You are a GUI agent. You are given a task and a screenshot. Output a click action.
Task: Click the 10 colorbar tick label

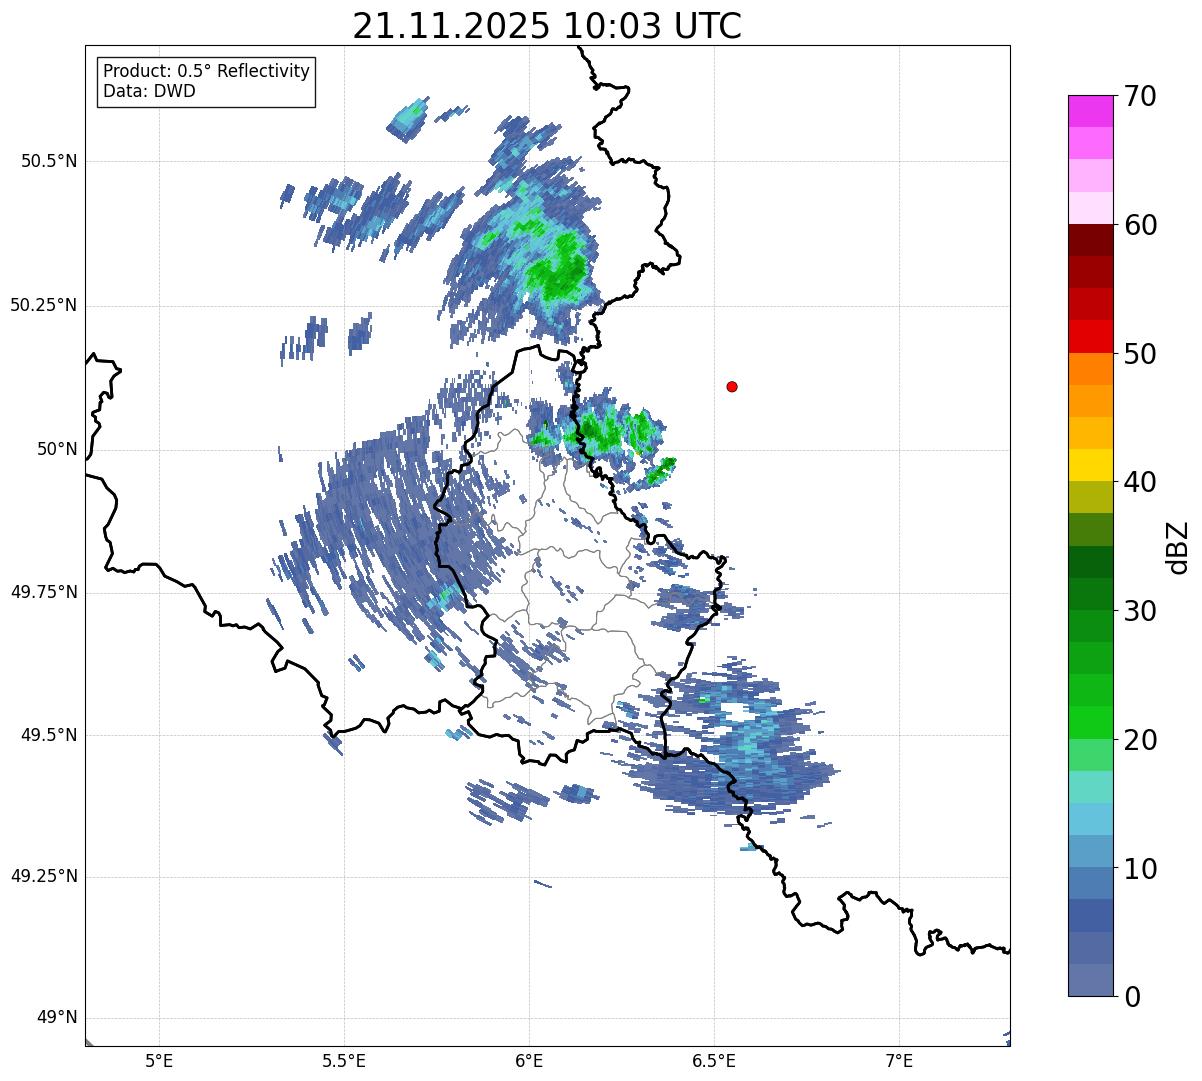[1140, 869]
